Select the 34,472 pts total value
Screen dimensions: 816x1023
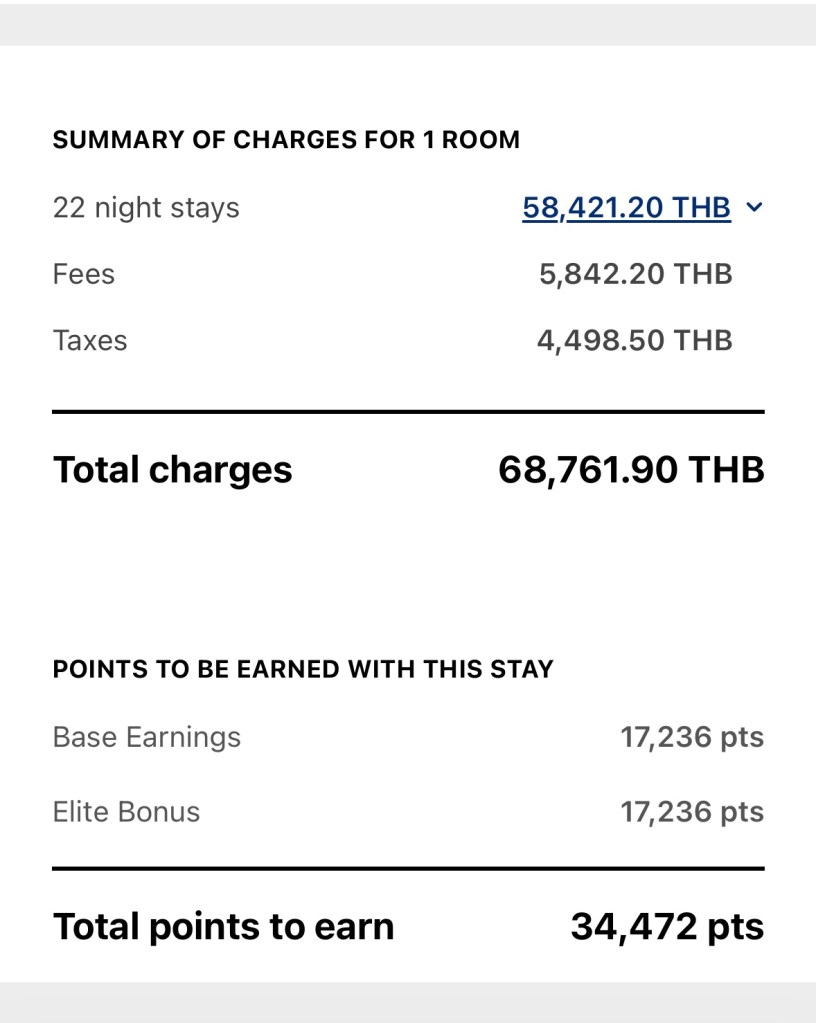(x=667, y=926)
